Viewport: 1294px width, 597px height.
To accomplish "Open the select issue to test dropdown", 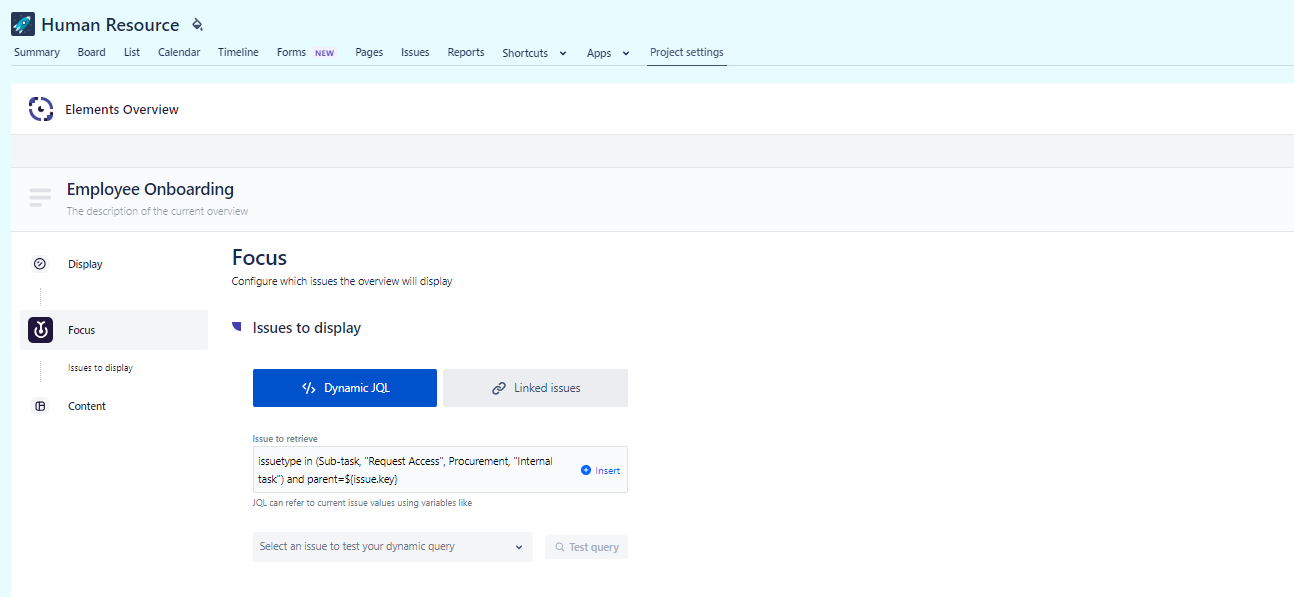I will click(x=392, y=547).
